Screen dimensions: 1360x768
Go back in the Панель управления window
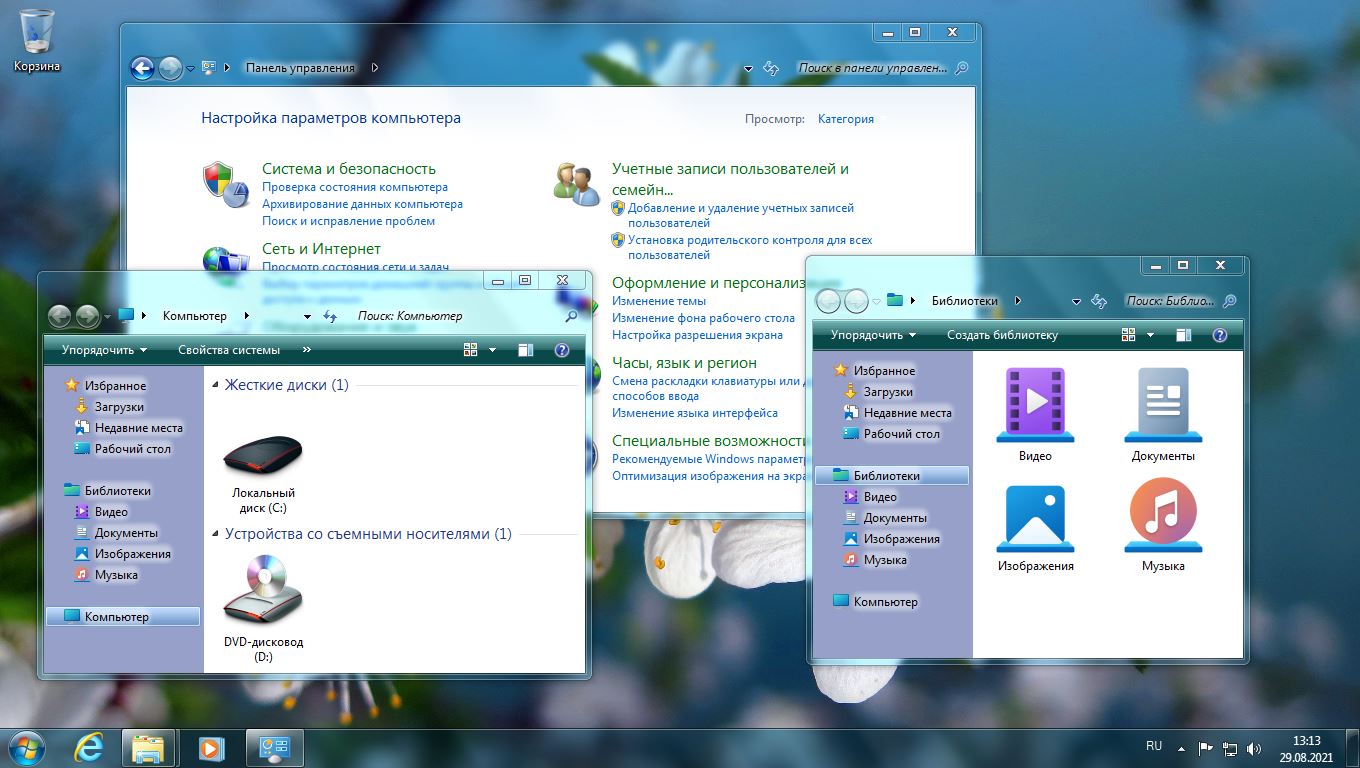[142, 68]
